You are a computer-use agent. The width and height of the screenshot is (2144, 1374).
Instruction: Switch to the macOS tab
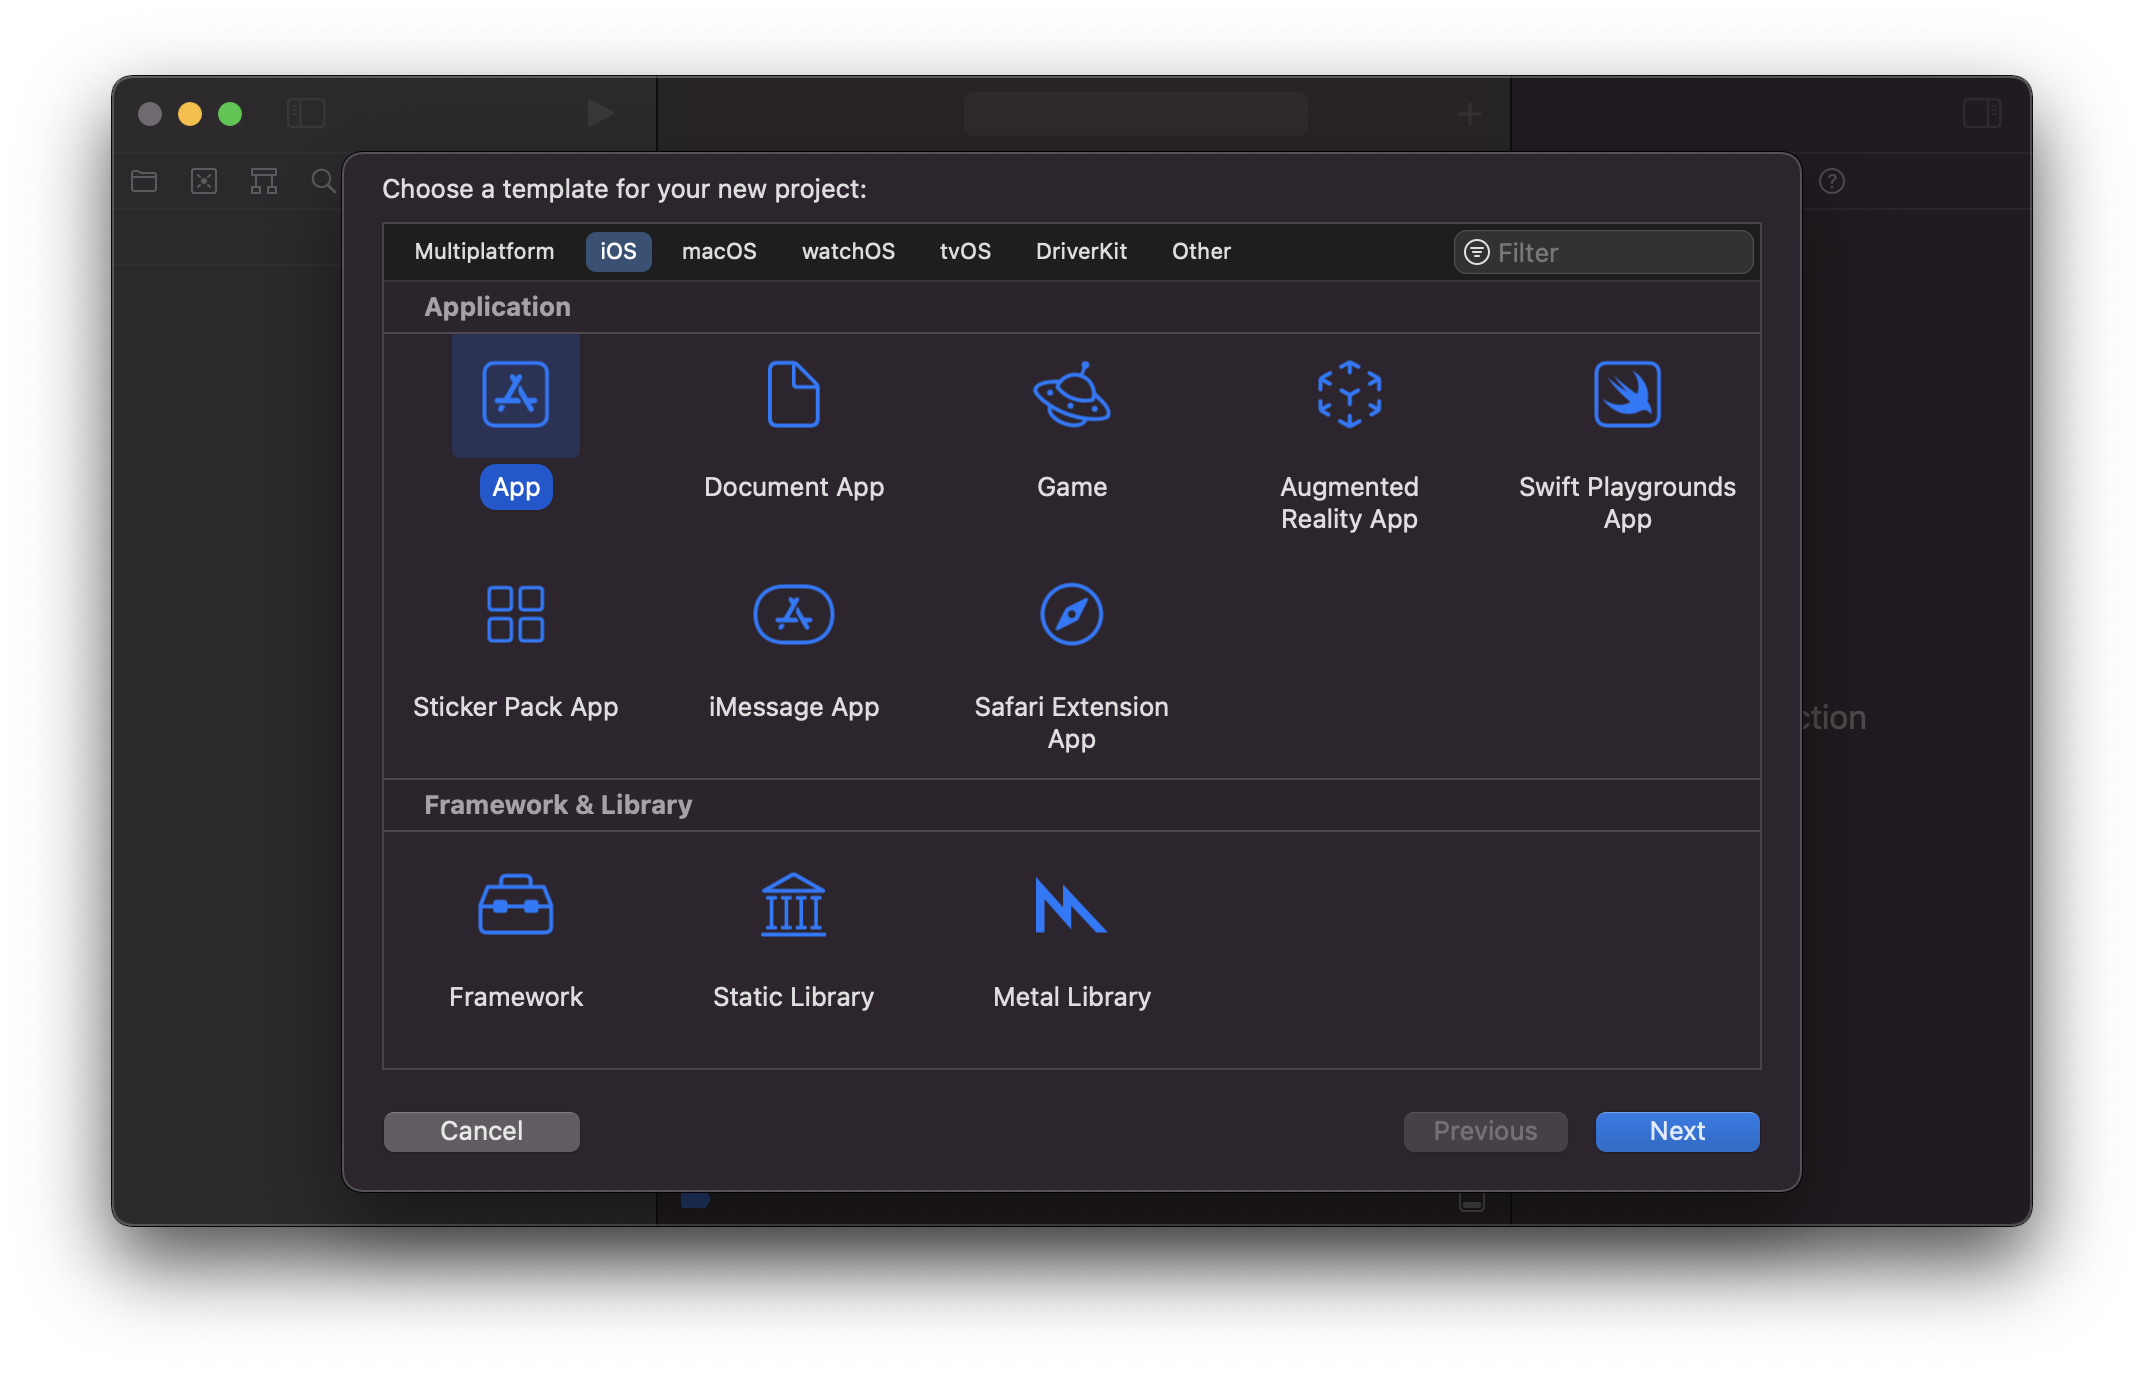click(720, 251)
